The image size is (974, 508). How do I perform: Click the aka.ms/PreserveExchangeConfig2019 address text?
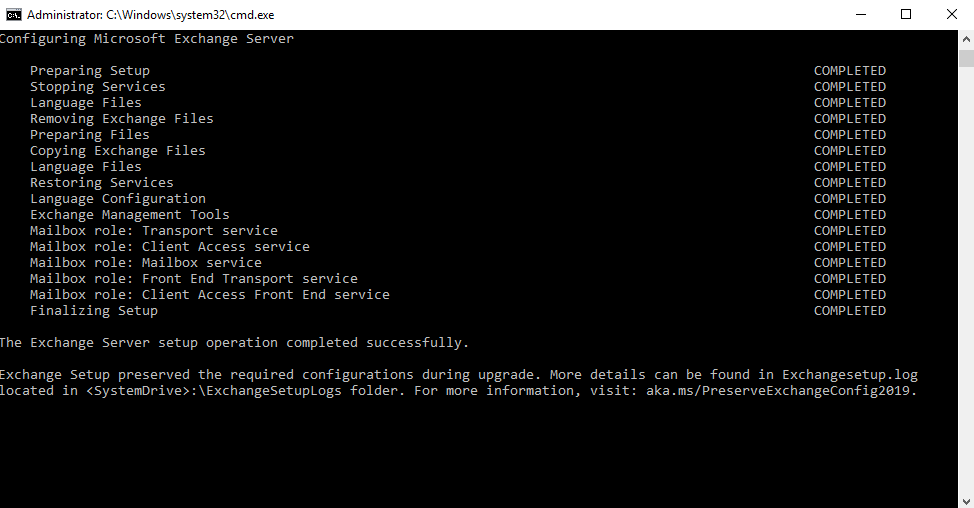click(x=781, y=391)
